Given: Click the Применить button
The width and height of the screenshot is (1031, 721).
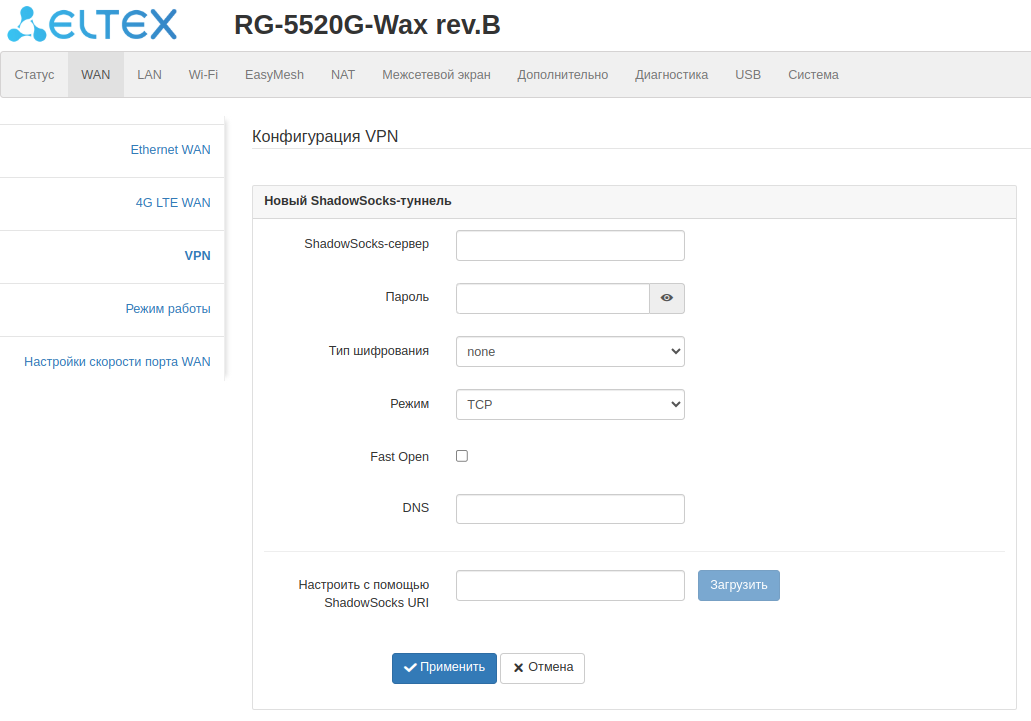Looking at the screenshot, I should [444, 668].
